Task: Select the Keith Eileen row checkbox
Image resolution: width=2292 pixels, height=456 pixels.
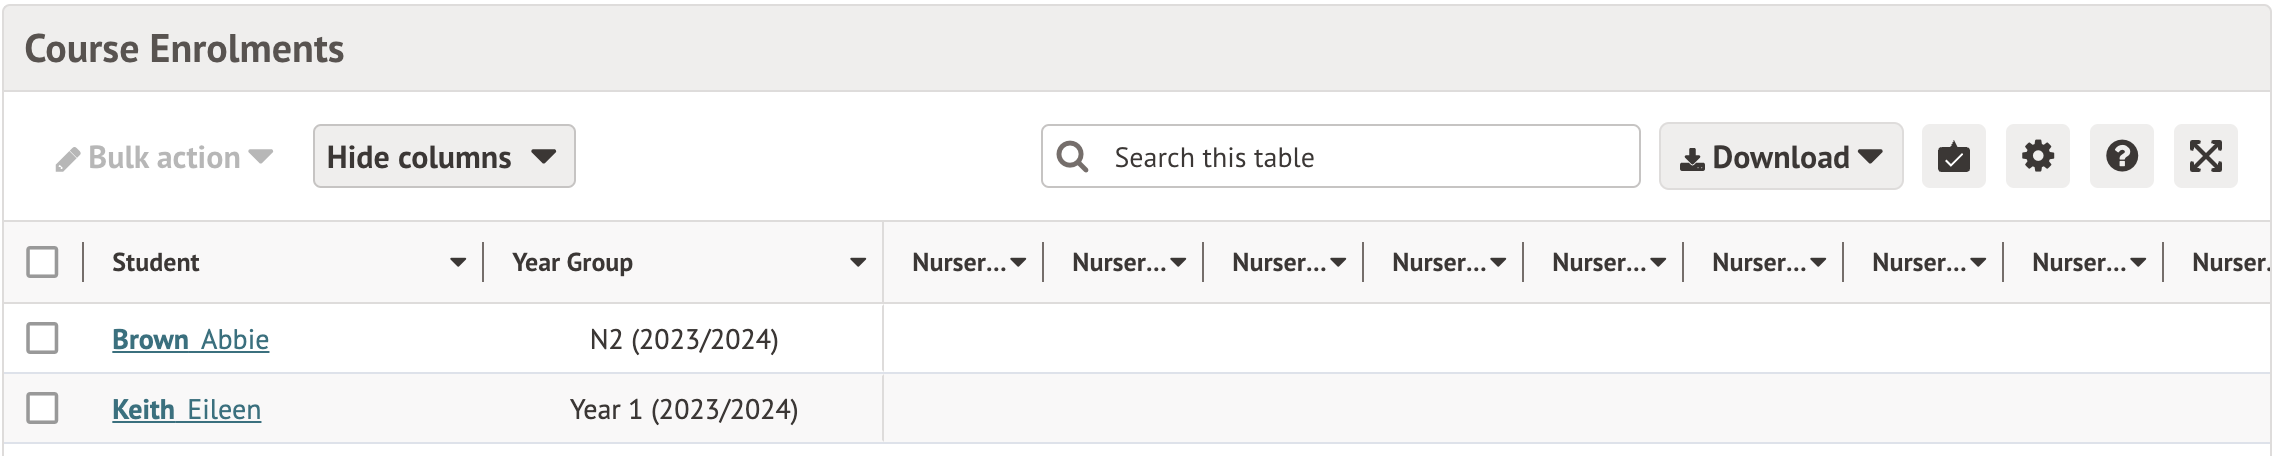Action: click(42, 408)
